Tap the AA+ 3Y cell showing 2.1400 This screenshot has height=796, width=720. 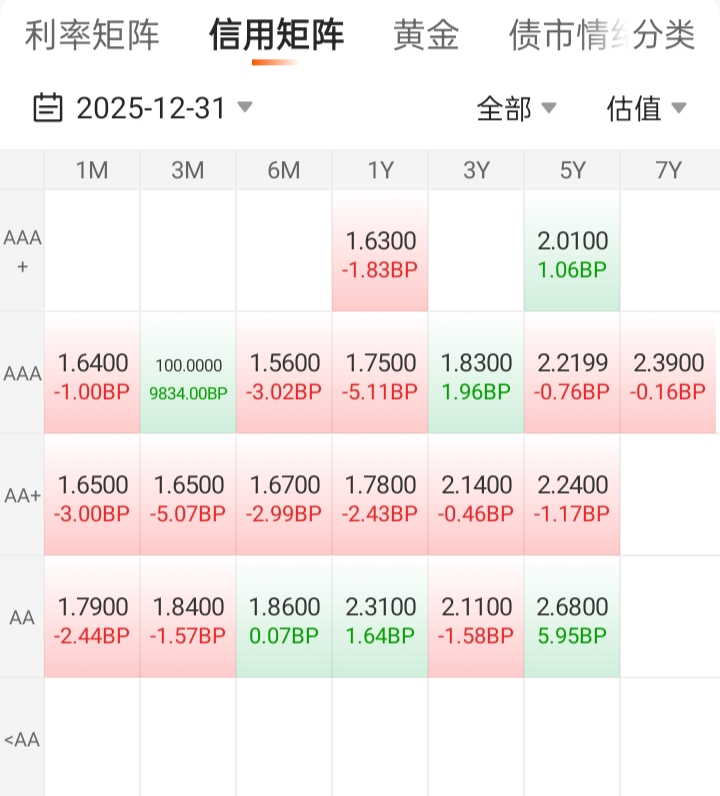tap(476, 497)
